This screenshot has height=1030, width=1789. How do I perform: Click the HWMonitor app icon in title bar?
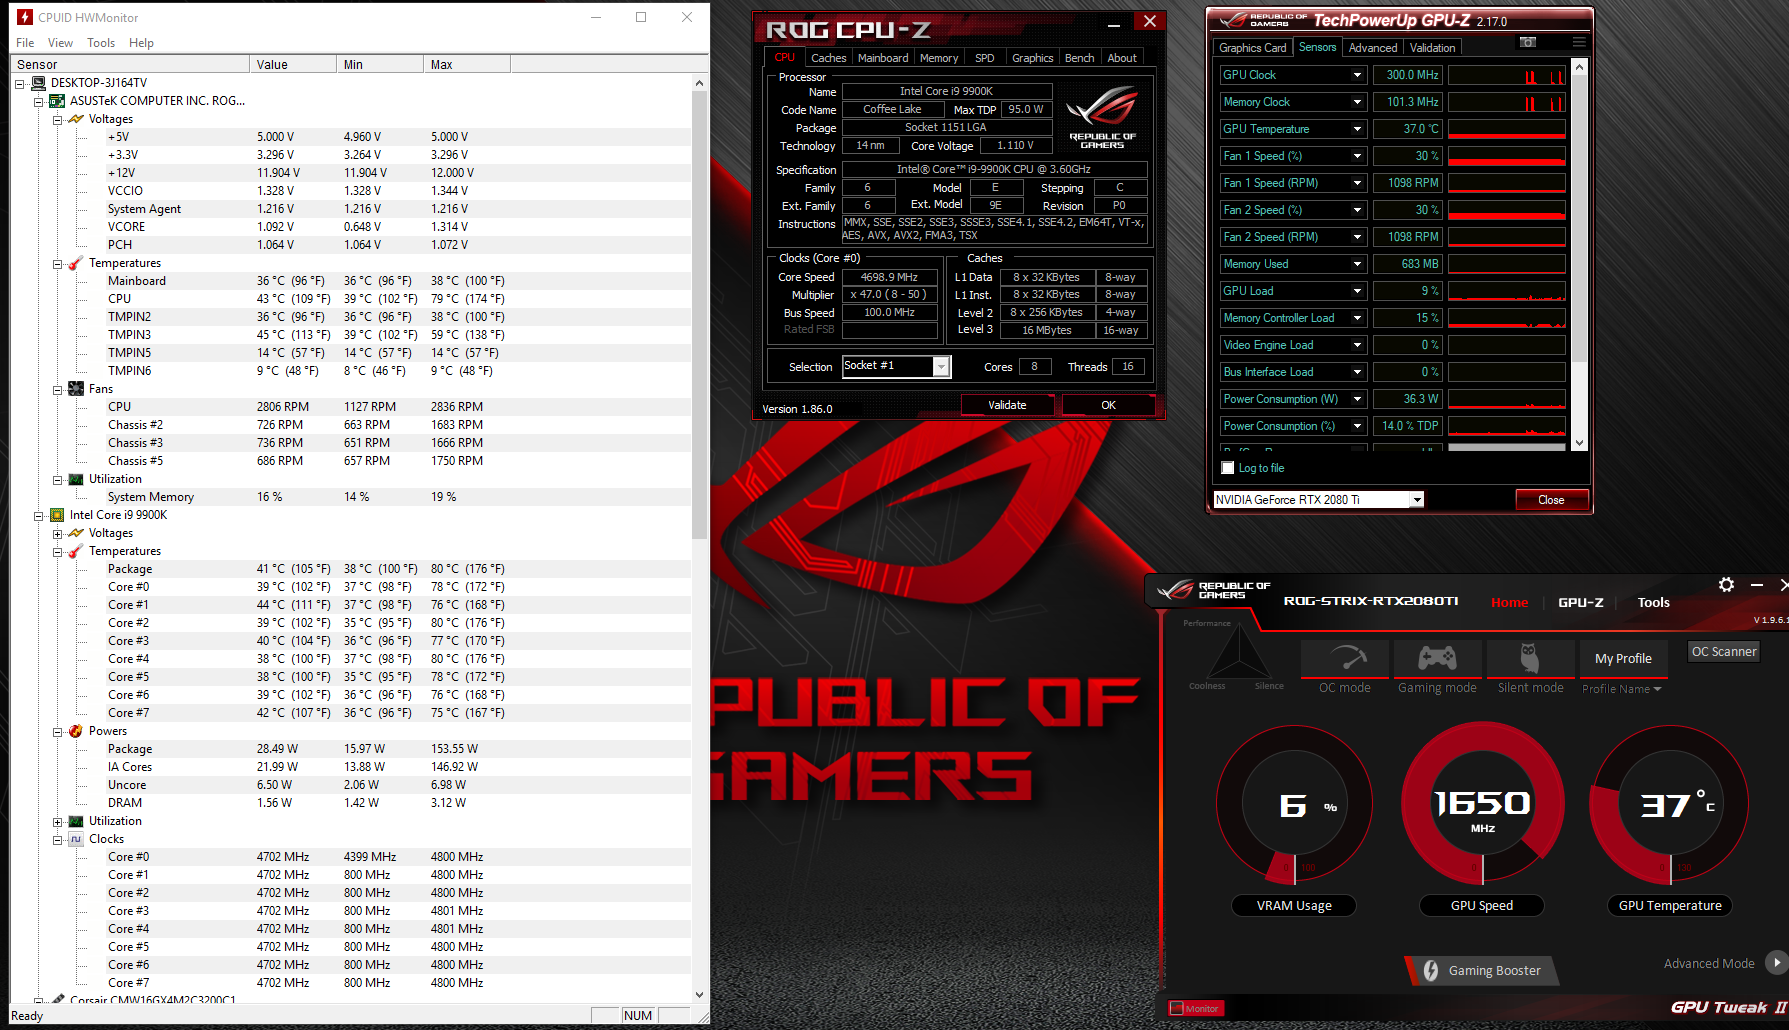tap(25, 17)
